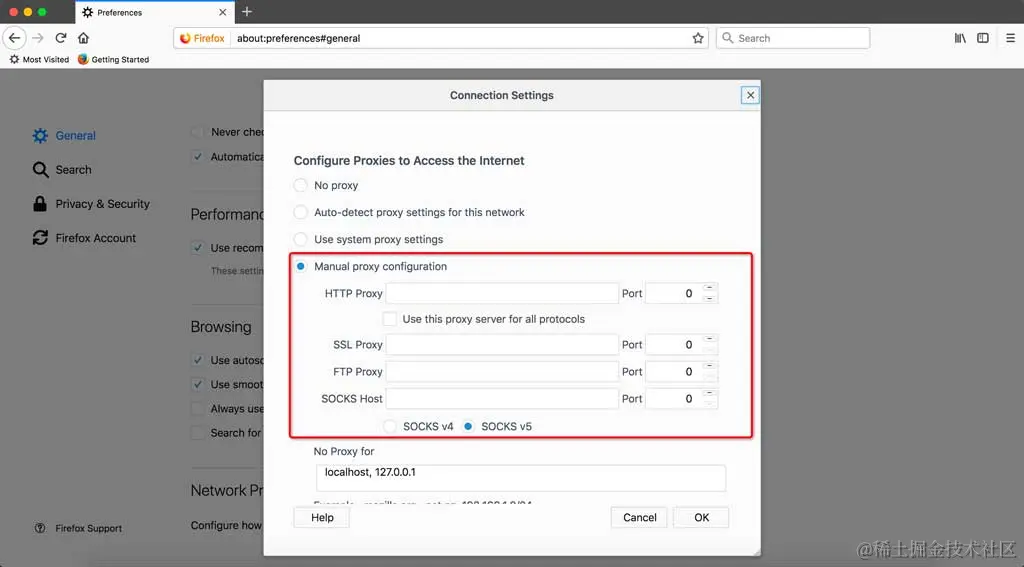Check Use this proxy server for all protocols

[390, 319]
